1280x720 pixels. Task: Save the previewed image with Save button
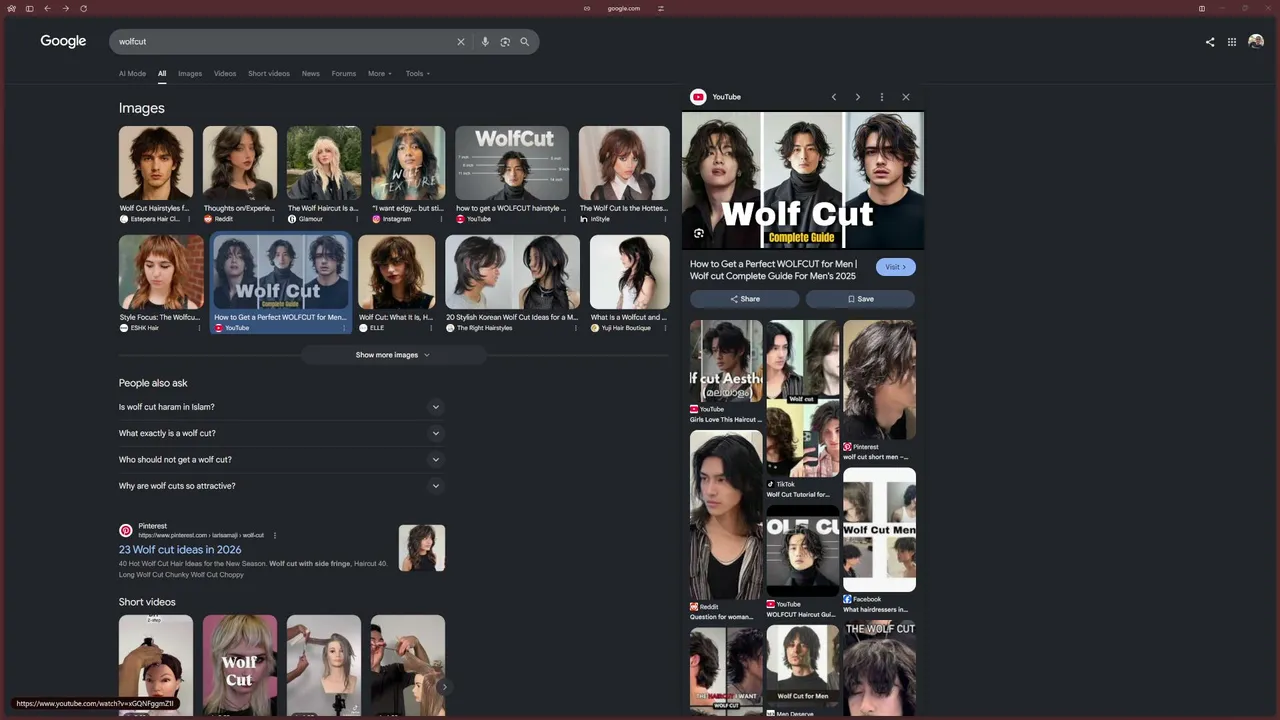[861, 299]
